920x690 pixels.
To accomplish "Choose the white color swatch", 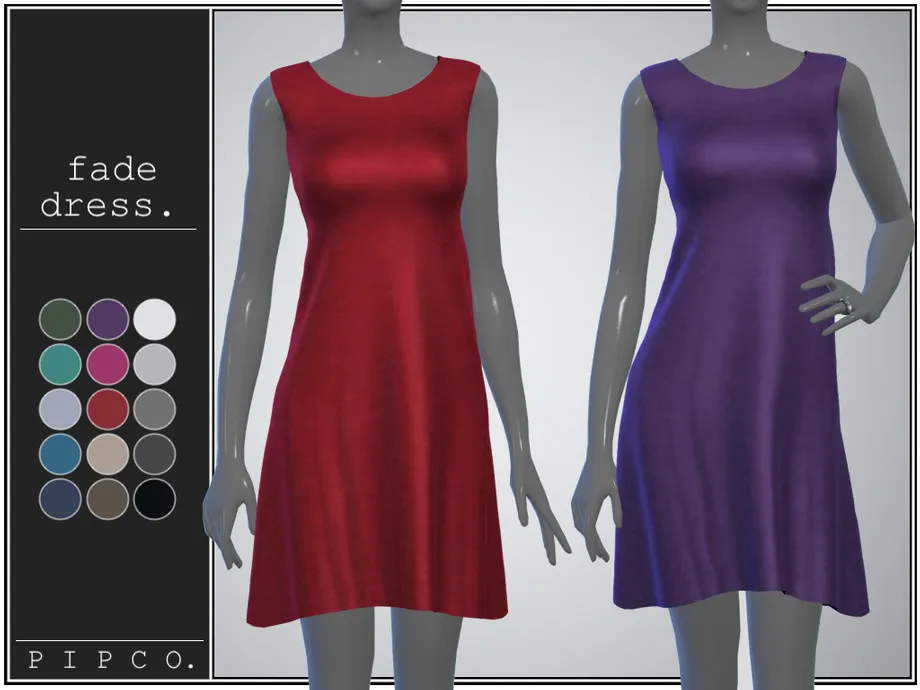I will click(x=155, y=318).
